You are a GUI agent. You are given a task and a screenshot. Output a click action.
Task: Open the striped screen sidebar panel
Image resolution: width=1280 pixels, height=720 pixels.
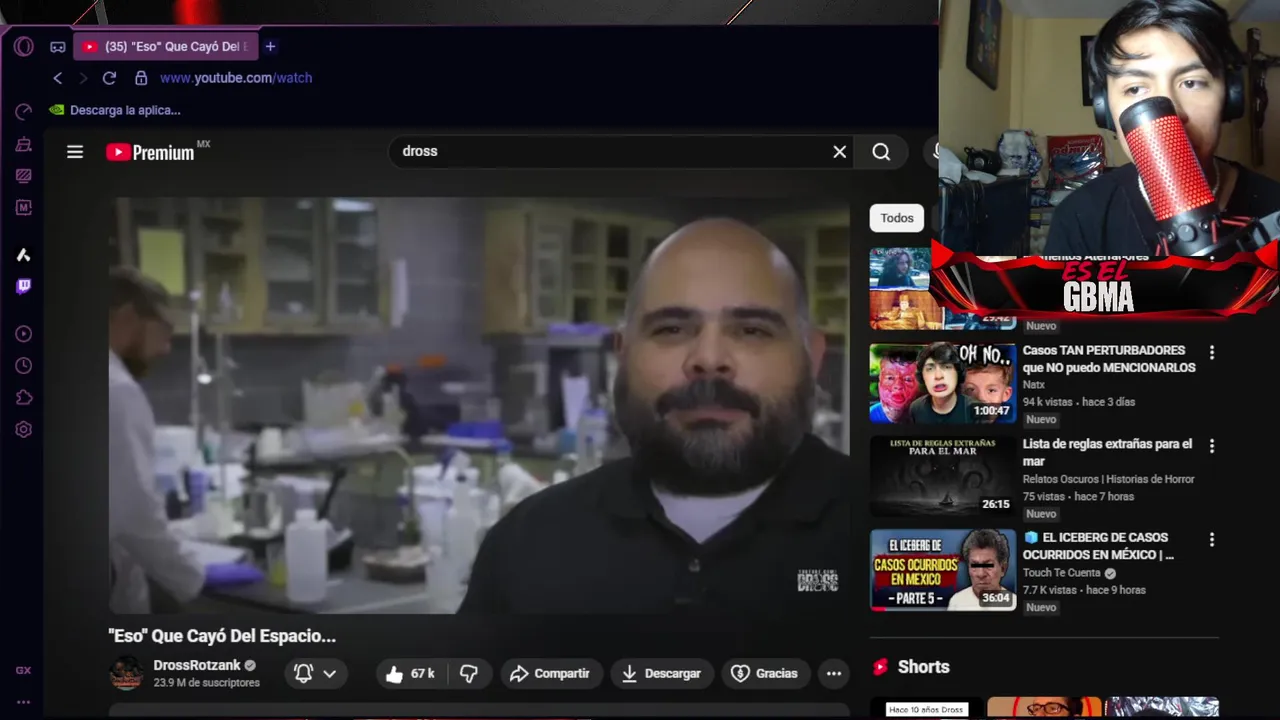point(24,176)
